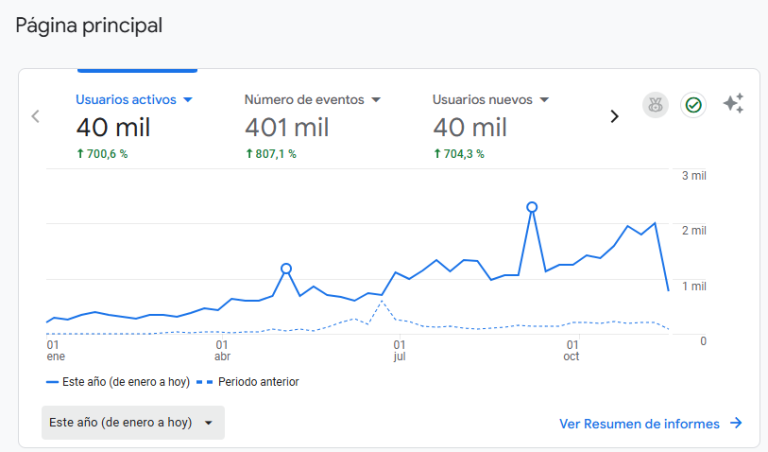
Task: Open Ver Resumen de informes link
Action: tap(639, 424)
